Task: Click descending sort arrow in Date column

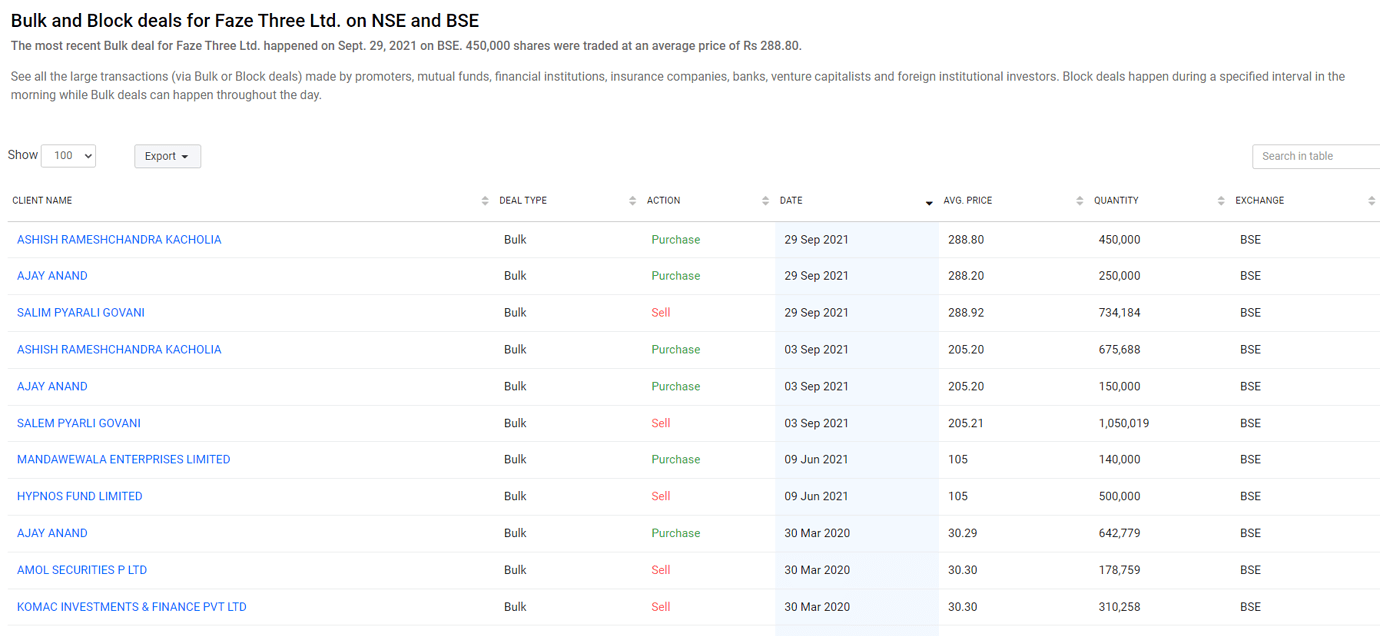Action: 928,203
